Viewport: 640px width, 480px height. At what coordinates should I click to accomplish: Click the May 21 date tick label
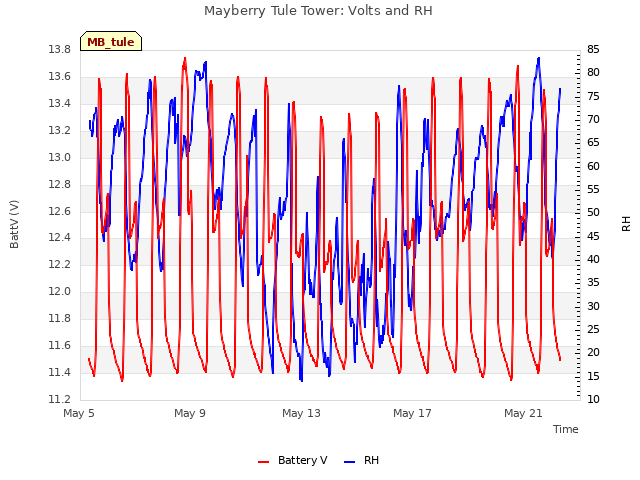click(523, 413)
